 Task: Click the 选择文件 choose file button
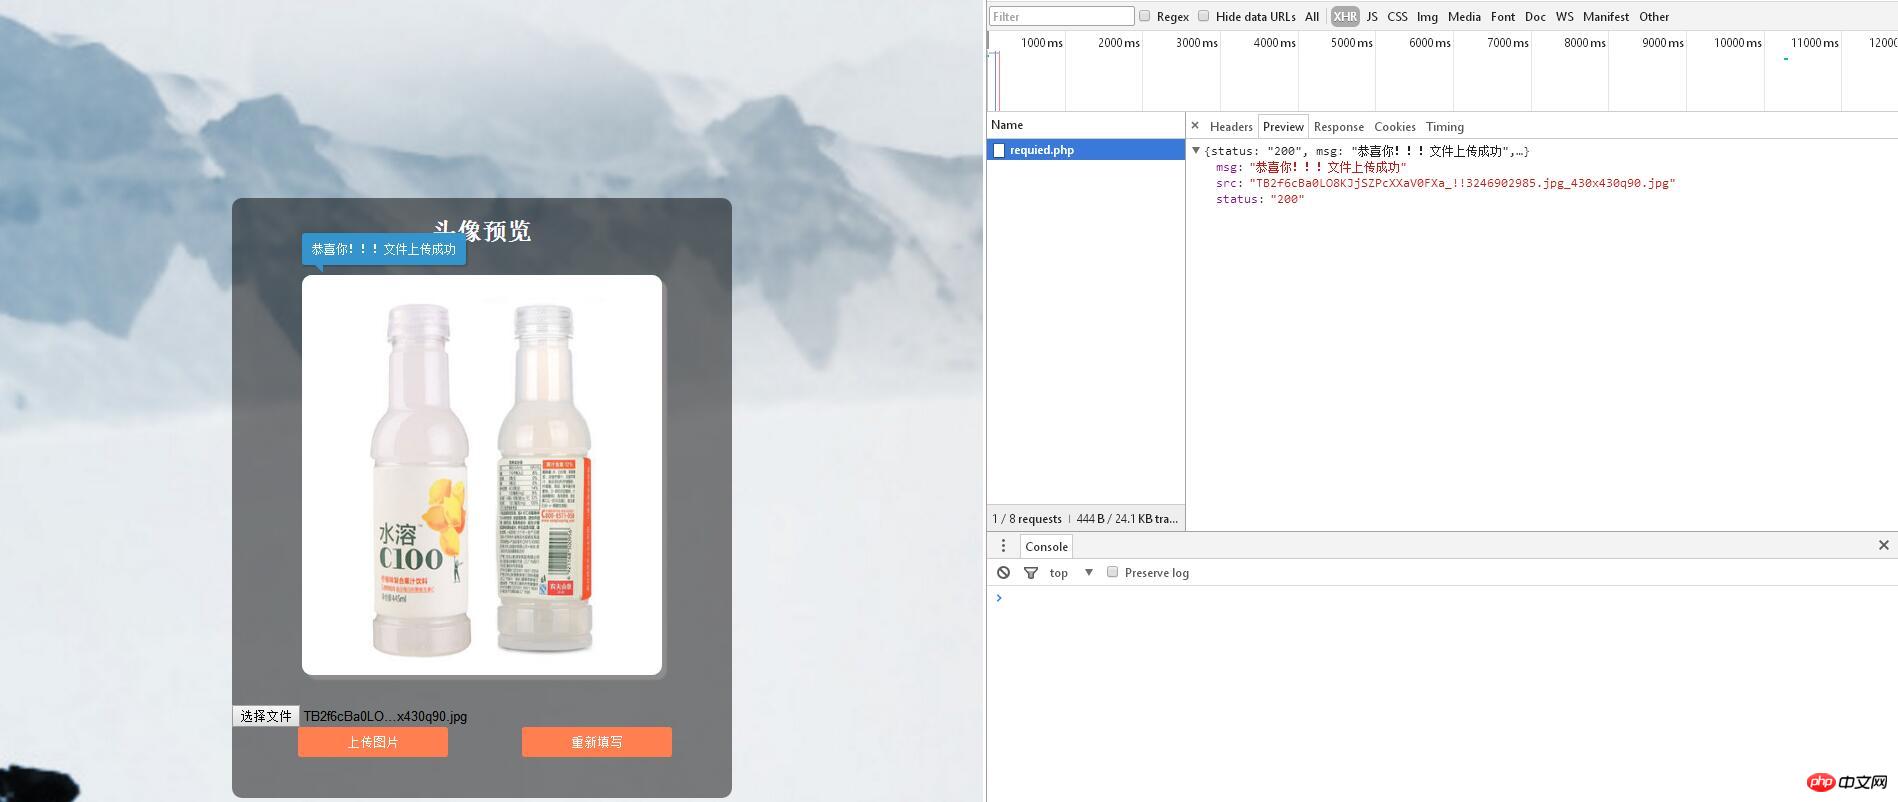pyautogui.click(x=266, y=716)
